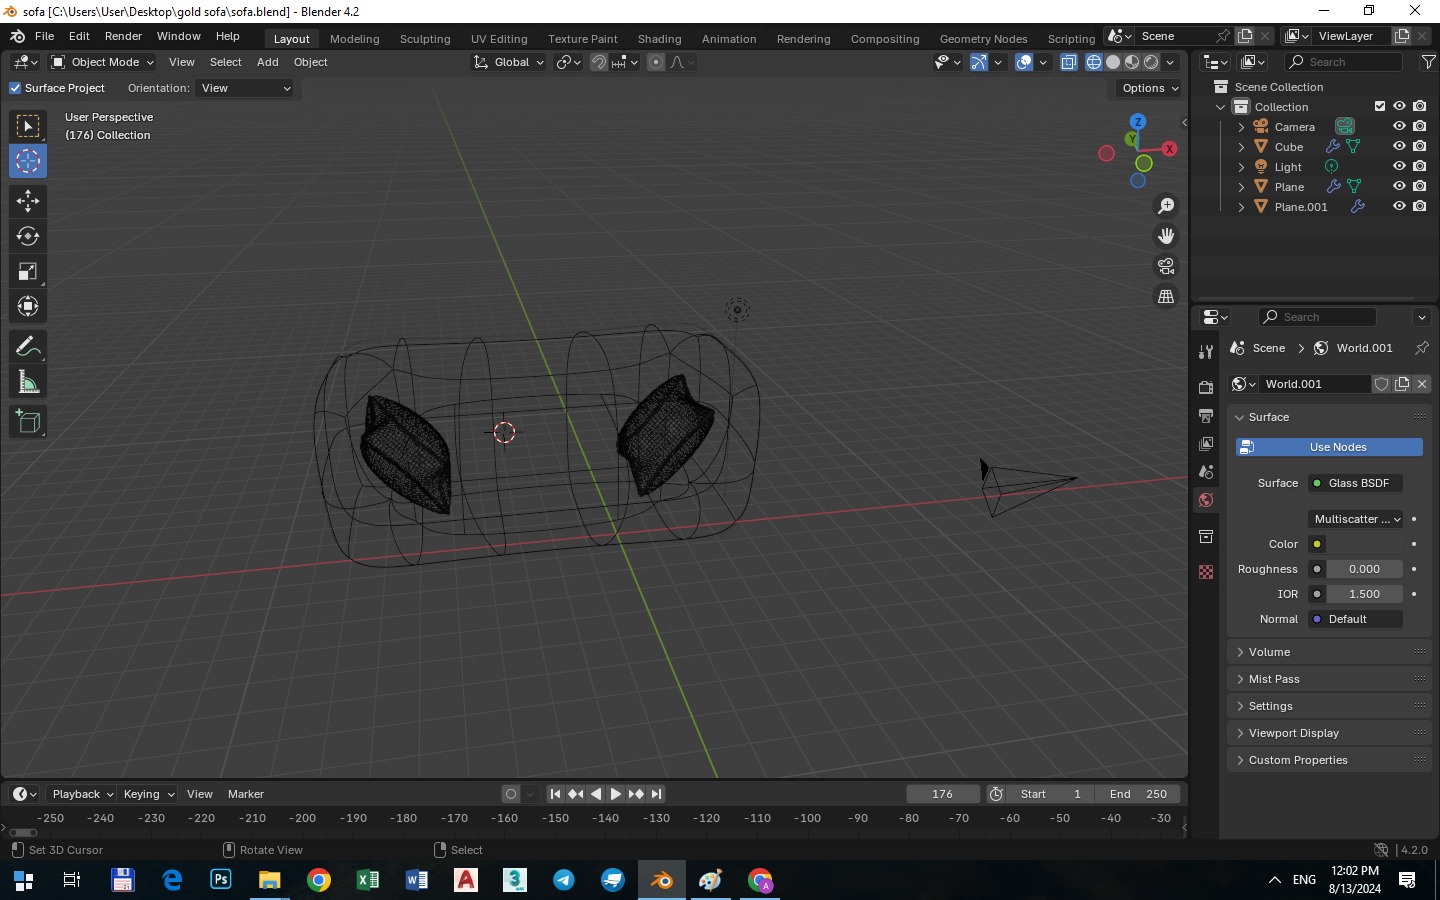Screen dimensions: 1440x900
Task: Switch to the UV Editing workspace tab
Action: click(x=499, y=39)
